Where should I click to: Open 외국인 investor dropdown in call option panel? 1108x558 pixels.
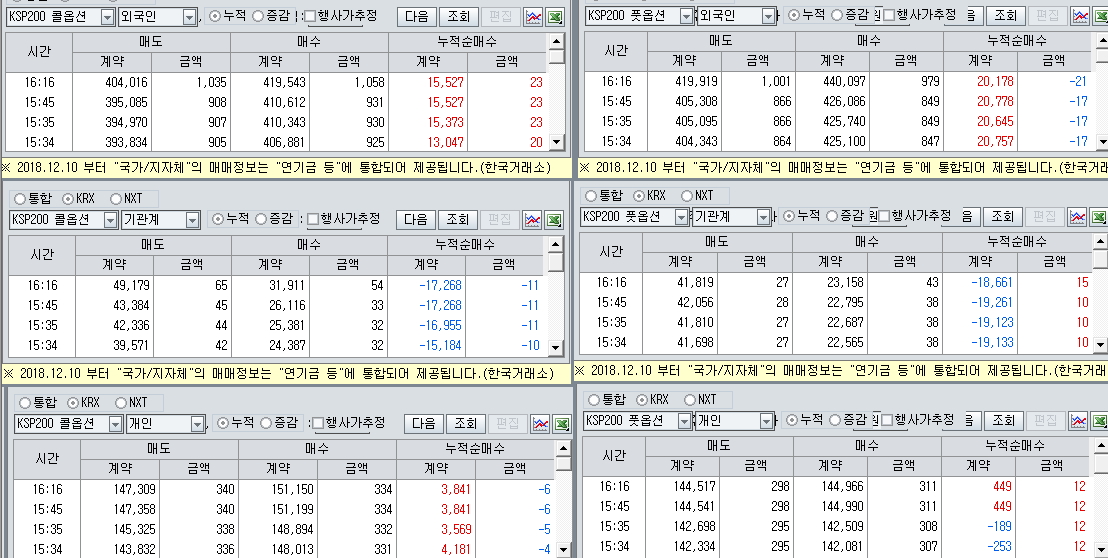(x=189, y=17)
